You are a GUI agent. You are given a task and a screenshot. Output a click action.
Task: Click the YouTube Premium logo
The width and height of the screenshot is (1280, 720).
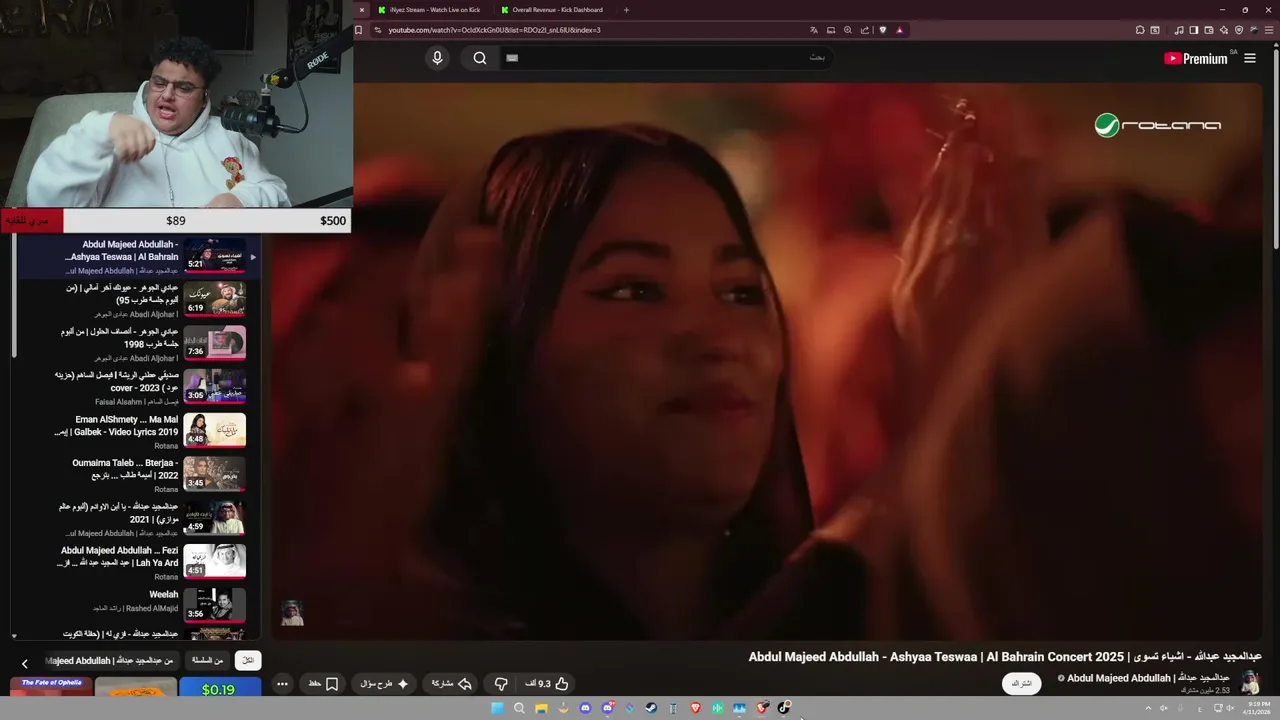point(1196,58)
